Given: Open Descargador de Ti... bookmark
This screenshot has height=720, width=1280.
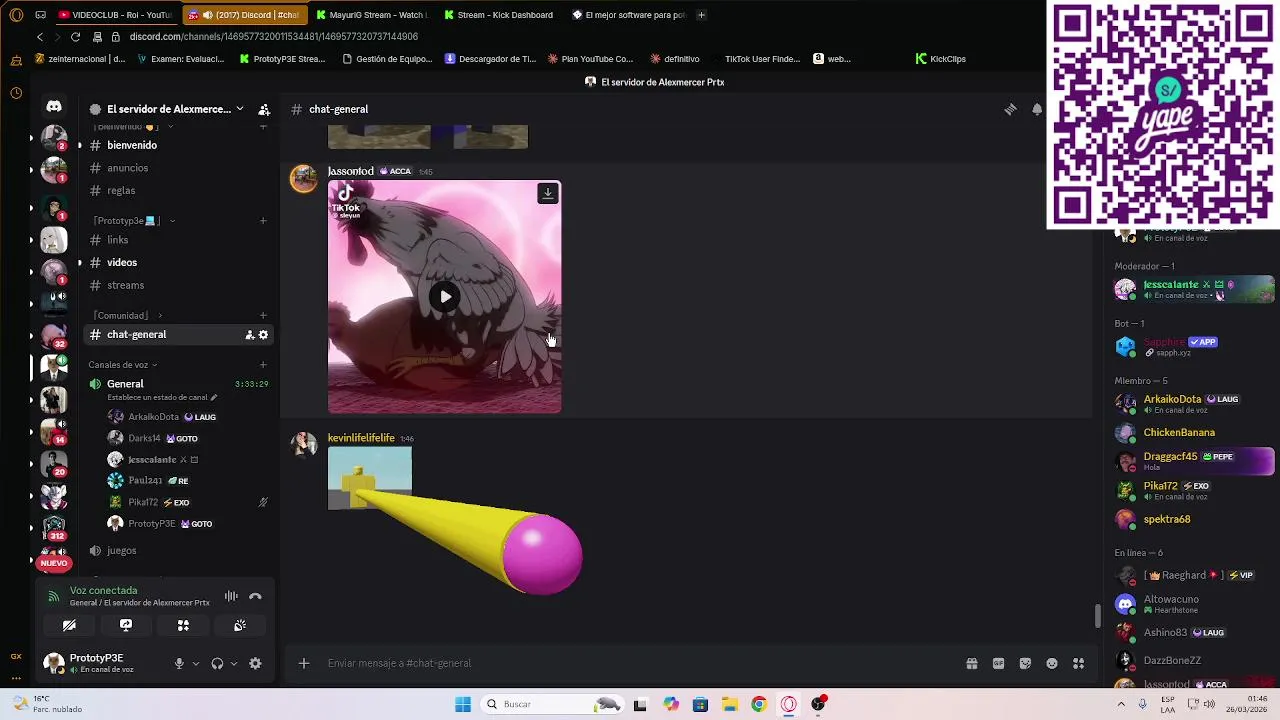Looking at the screenshot, I should (491, 59).
